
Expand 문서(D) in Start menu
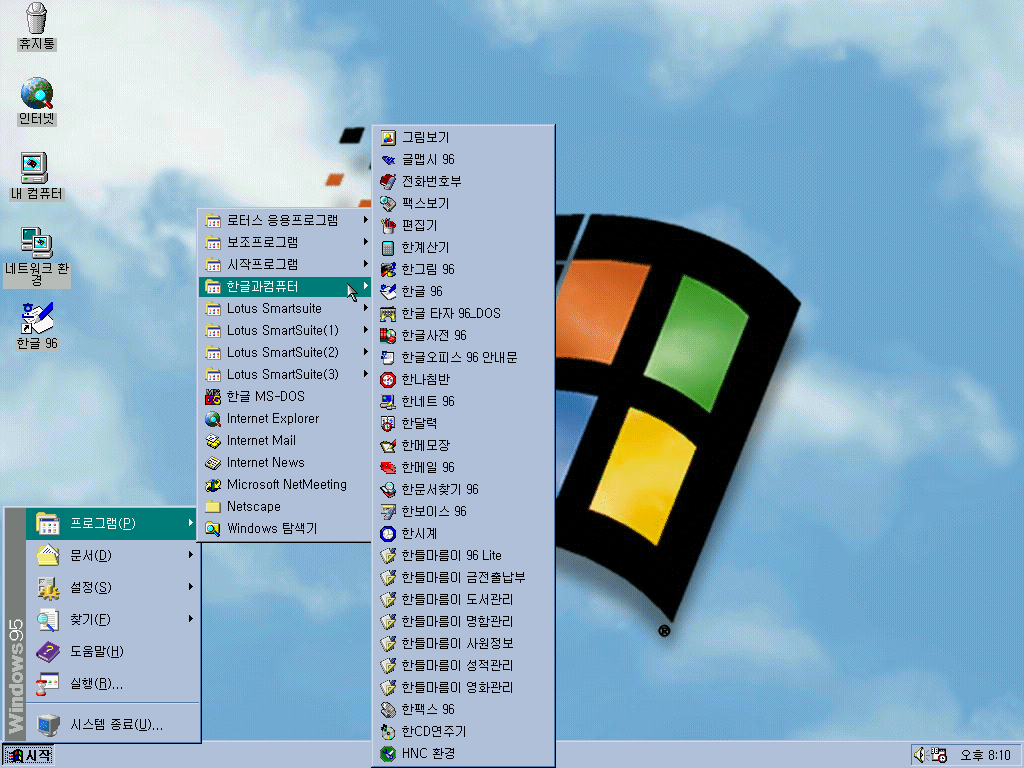pos(112,555)
